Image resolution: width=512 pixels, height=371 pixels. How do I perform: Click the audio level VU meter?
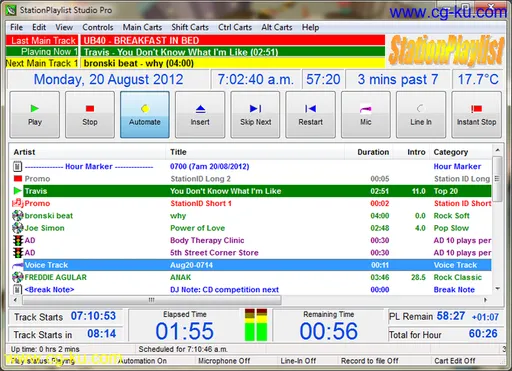pyautogui.click(x=256, y=325)
